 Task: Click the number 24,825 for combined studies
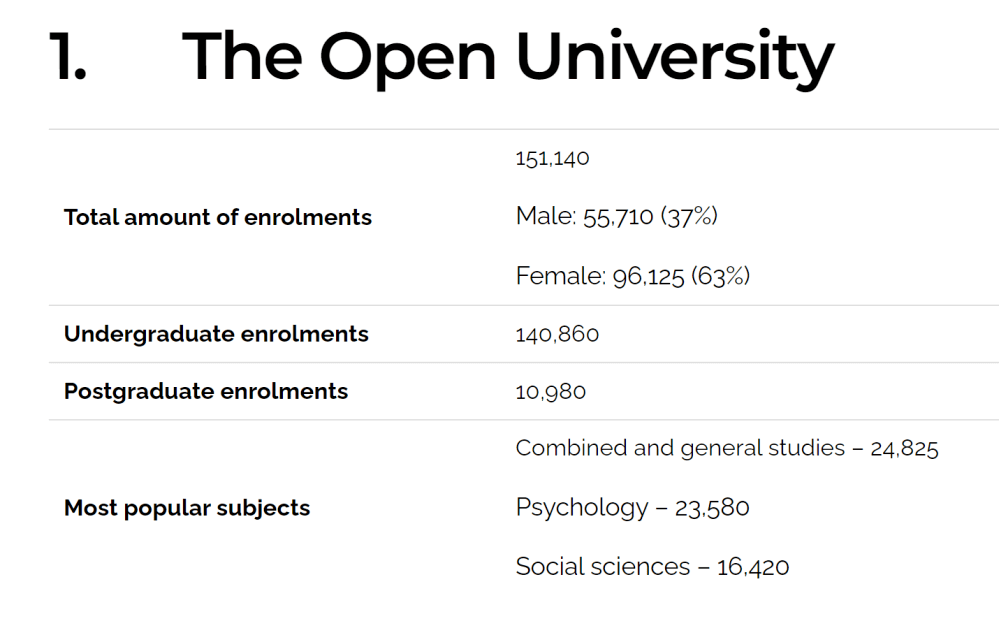click(x=905, y=449)
